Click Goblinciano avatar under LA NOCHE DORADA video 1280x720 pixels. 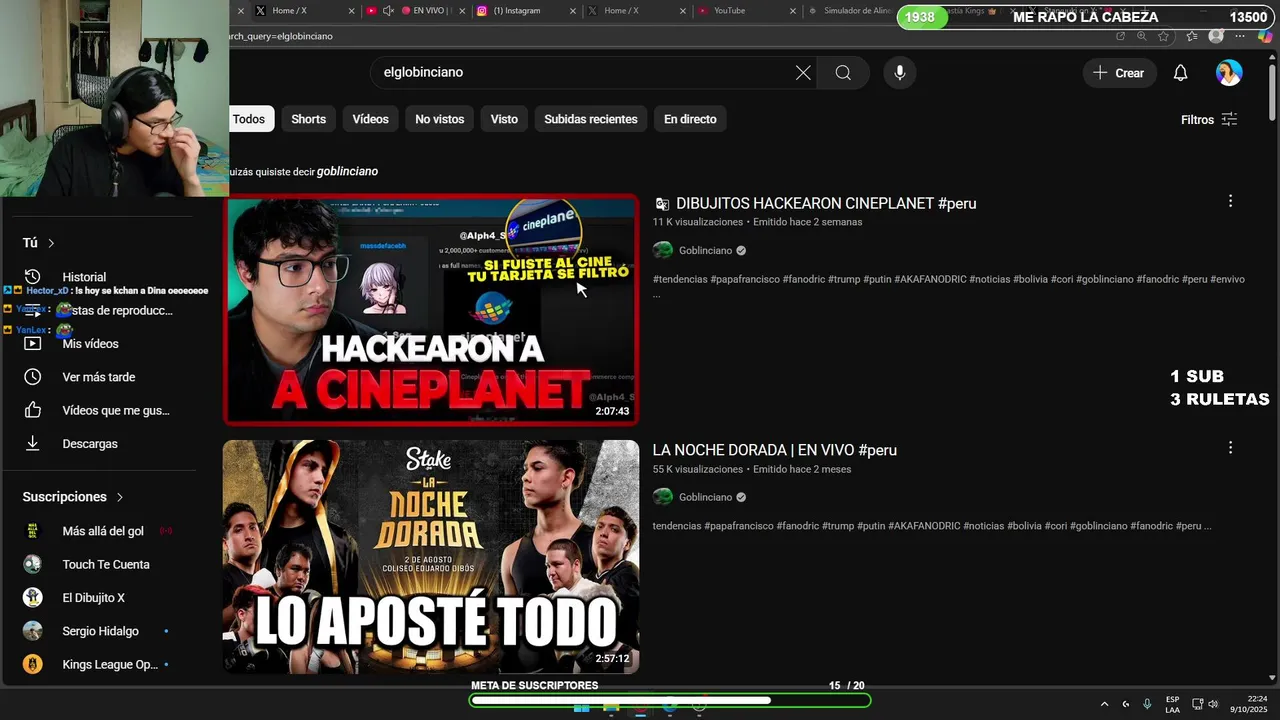[663, 497]
